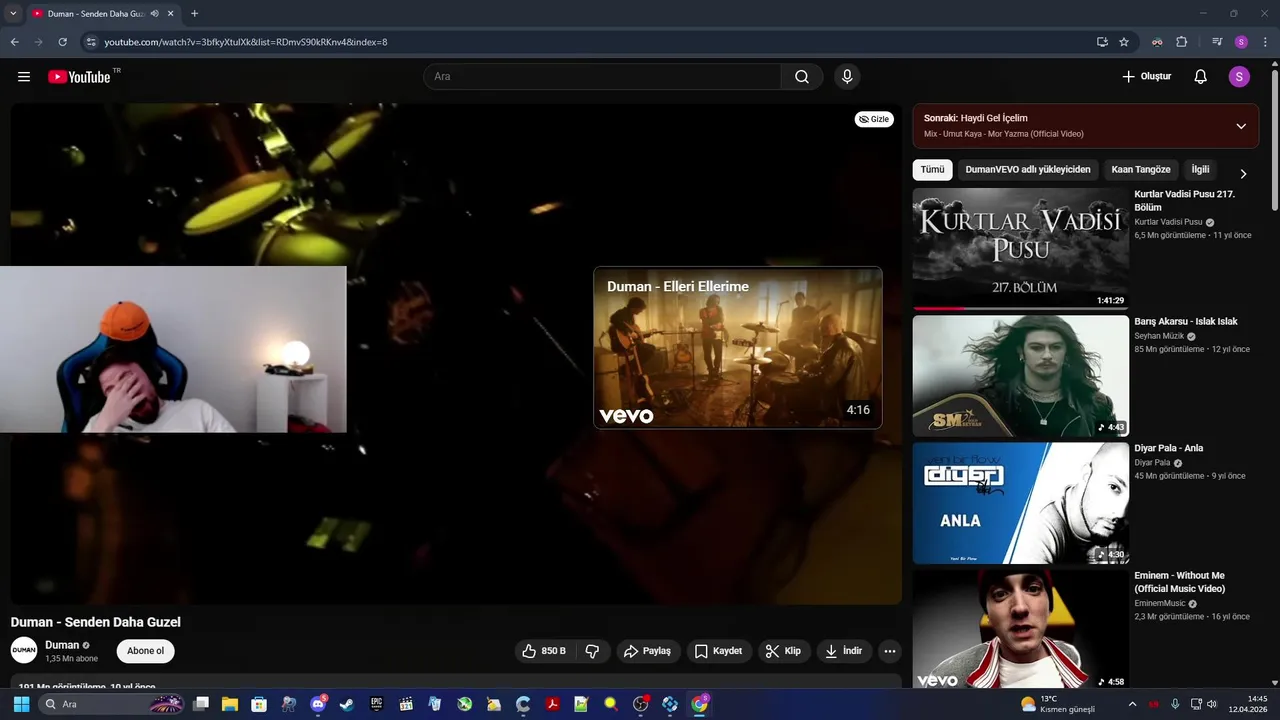Hide the end-screen cards with Gizle
1280x720 pixels.
(874, 119)
